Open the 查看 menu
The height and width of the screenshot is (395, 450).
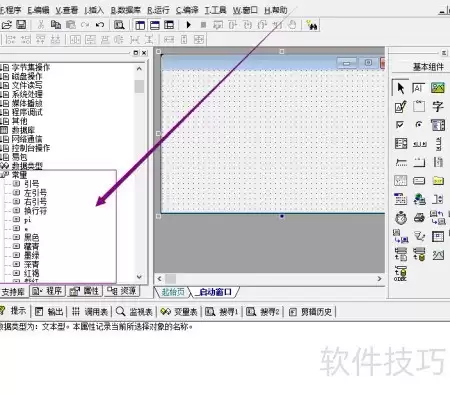click(66, 10)
